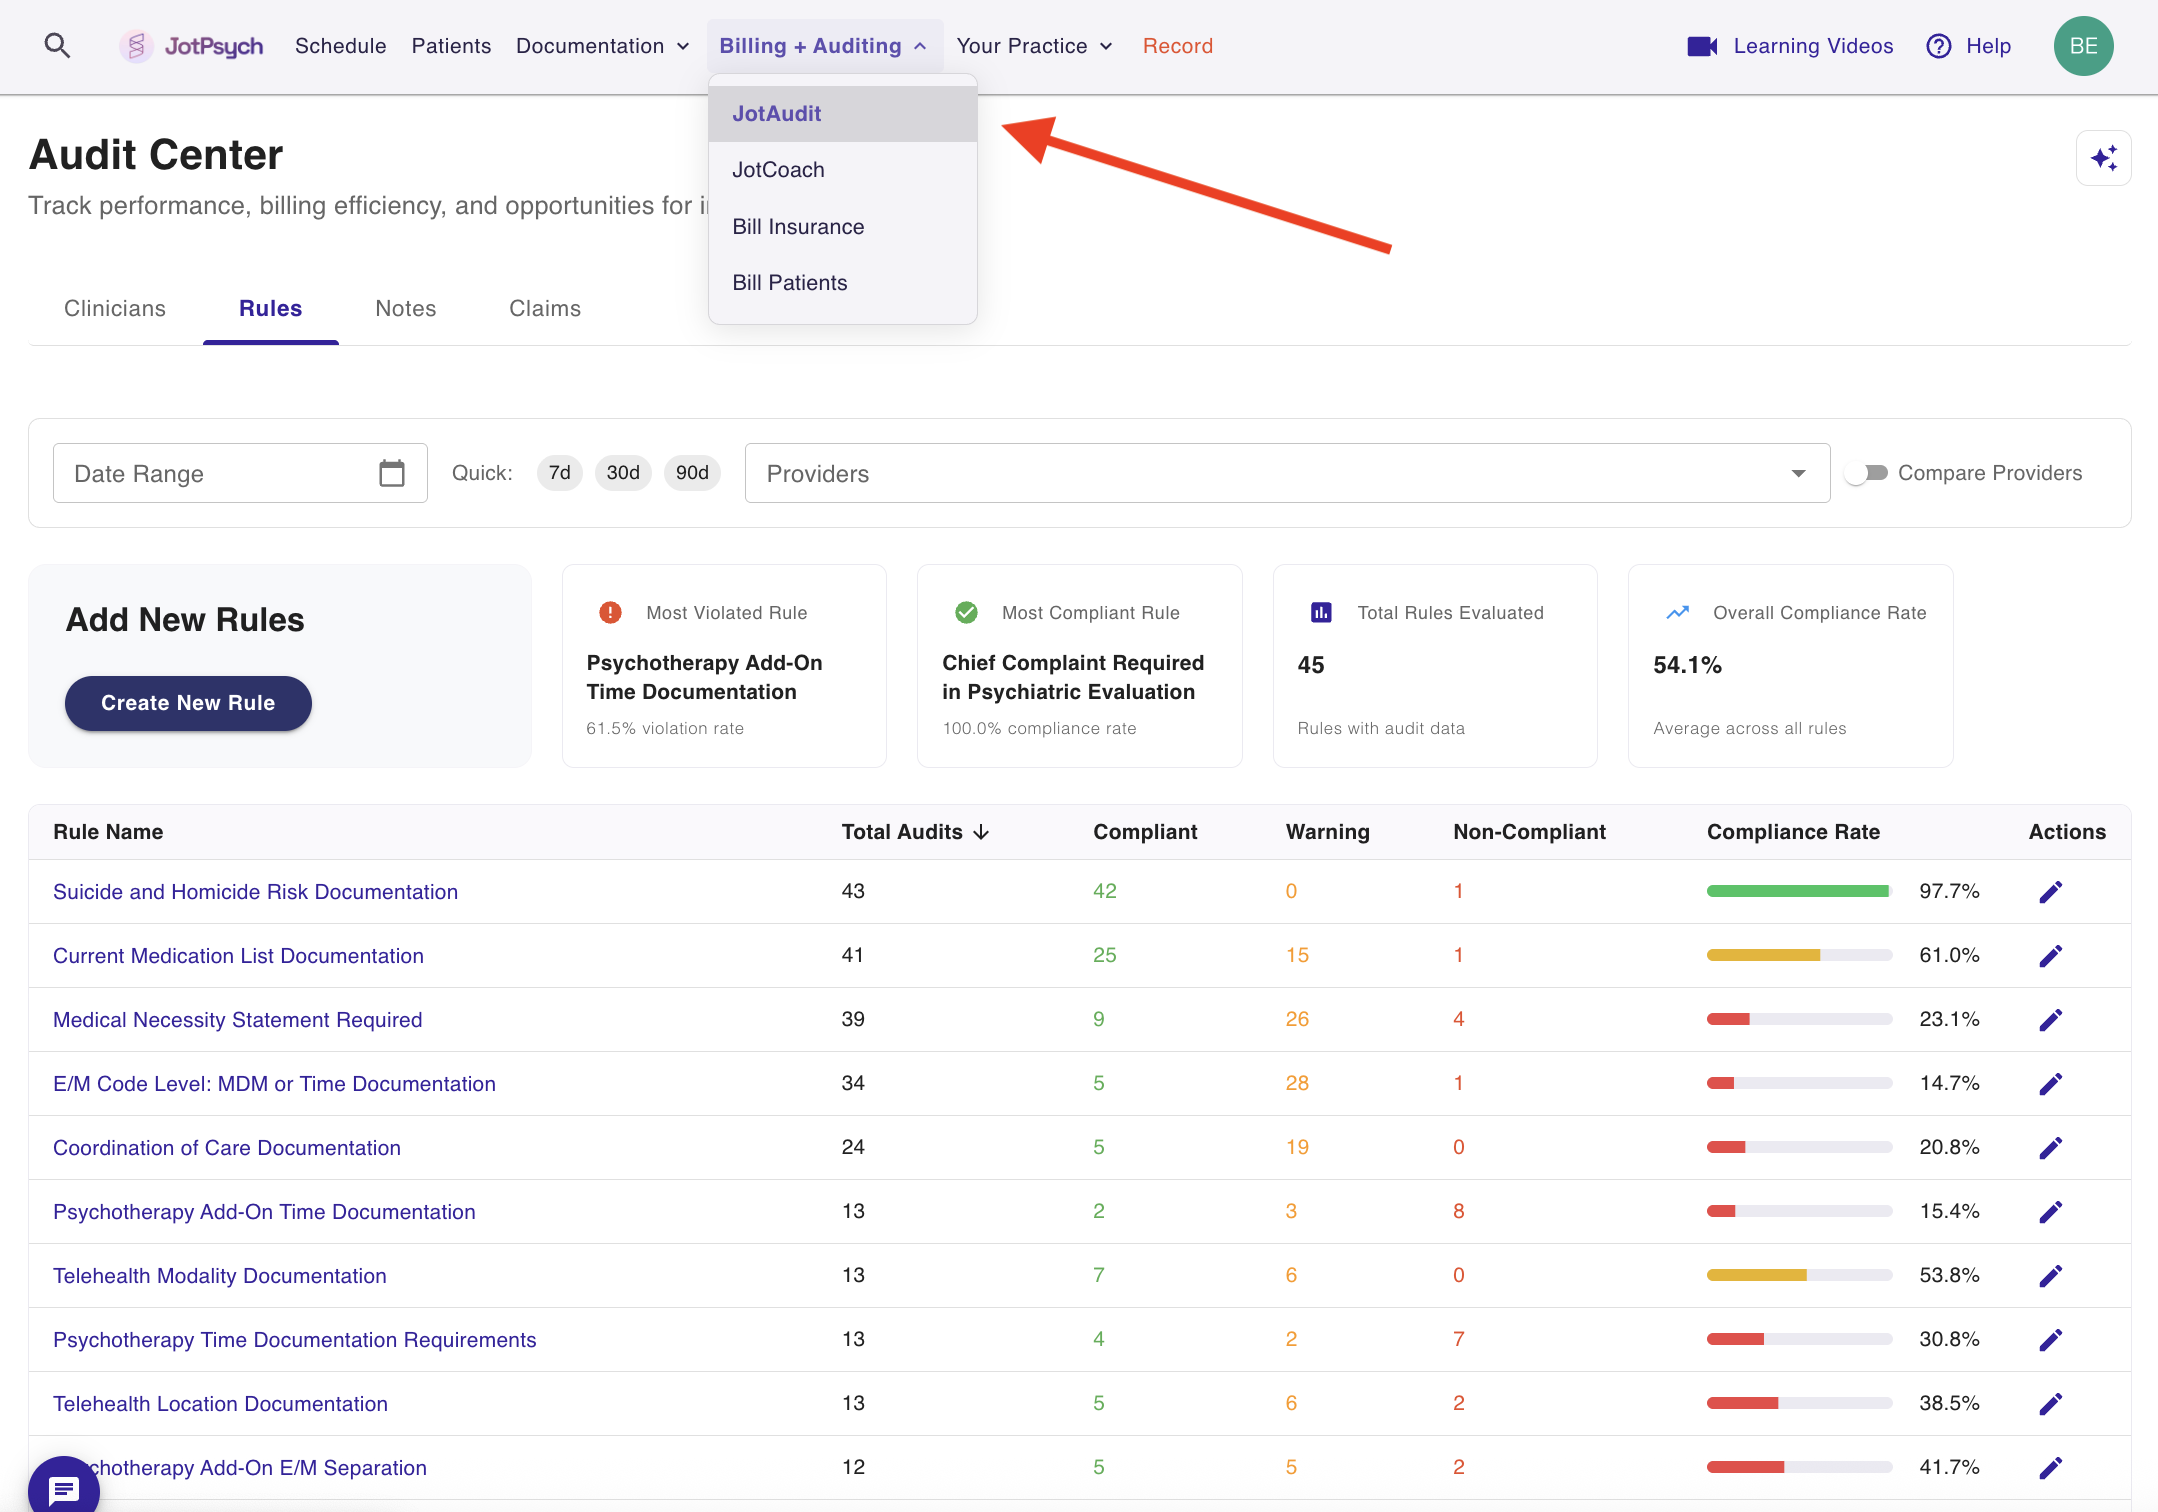The image size is (2158, 1512).
Task: Open the Documentation nav dropdown
Action: (x=602, y=46)
